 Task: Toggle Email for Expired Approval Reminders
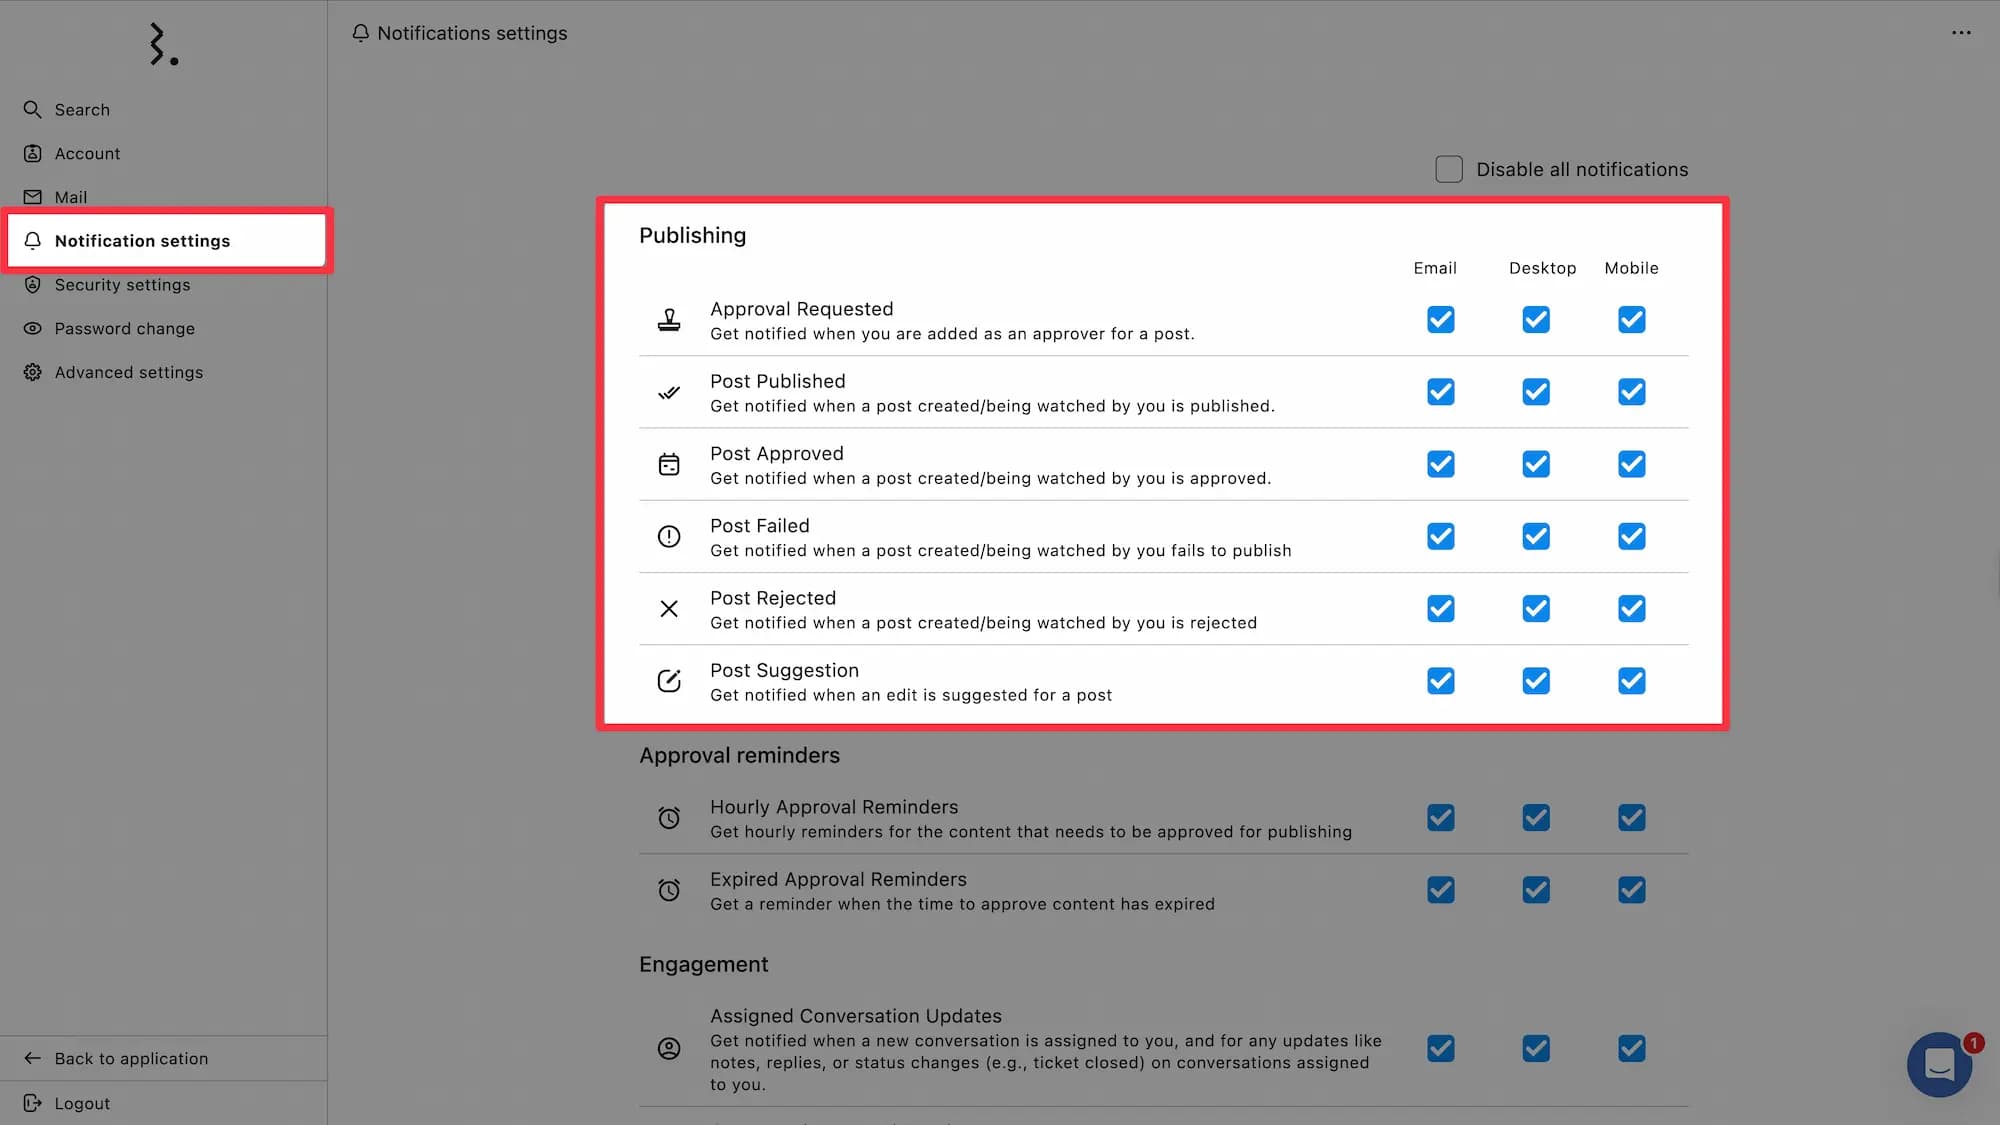tap(1441, 890)
